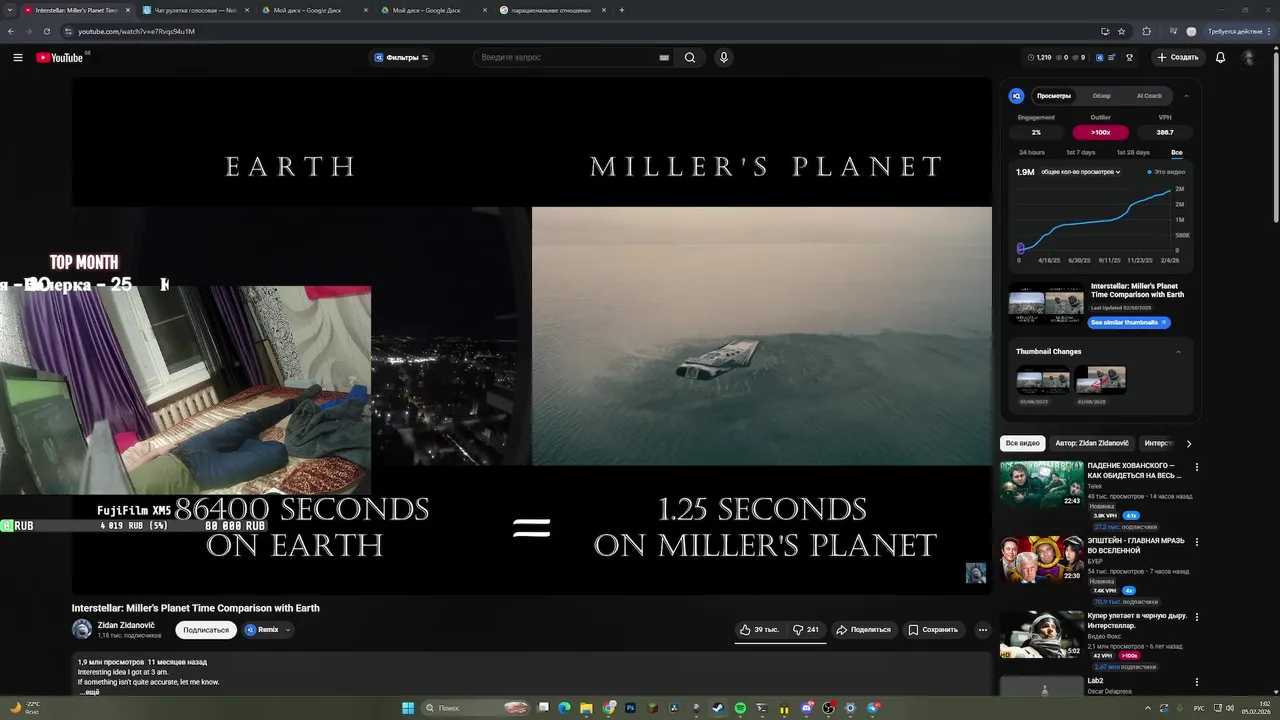Open the first thumbnail in Thumbnail Changes

tap(1043, 380)
